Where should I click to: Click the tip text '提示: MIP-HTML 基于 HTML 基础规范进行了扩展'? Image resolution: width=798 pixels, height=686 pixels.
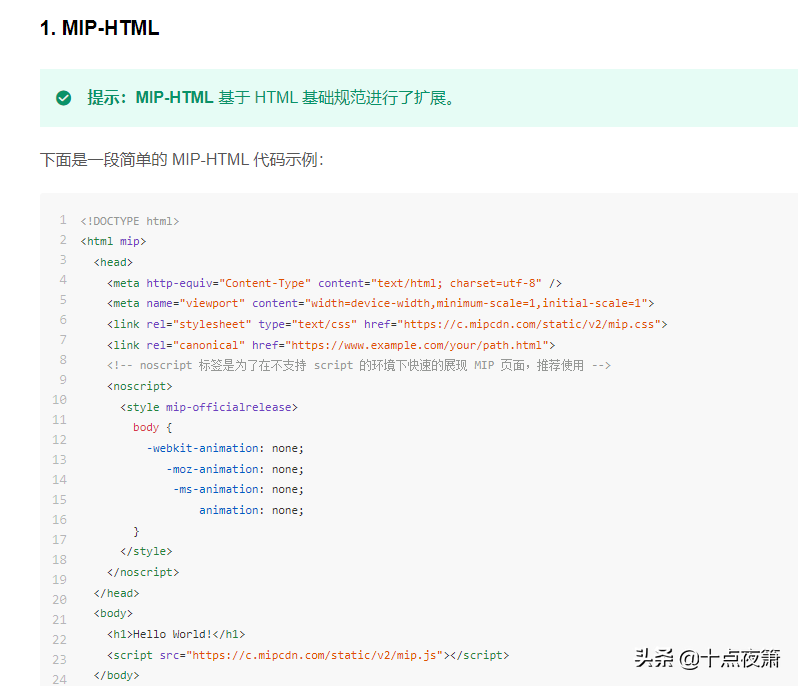(x=270, y=97)
